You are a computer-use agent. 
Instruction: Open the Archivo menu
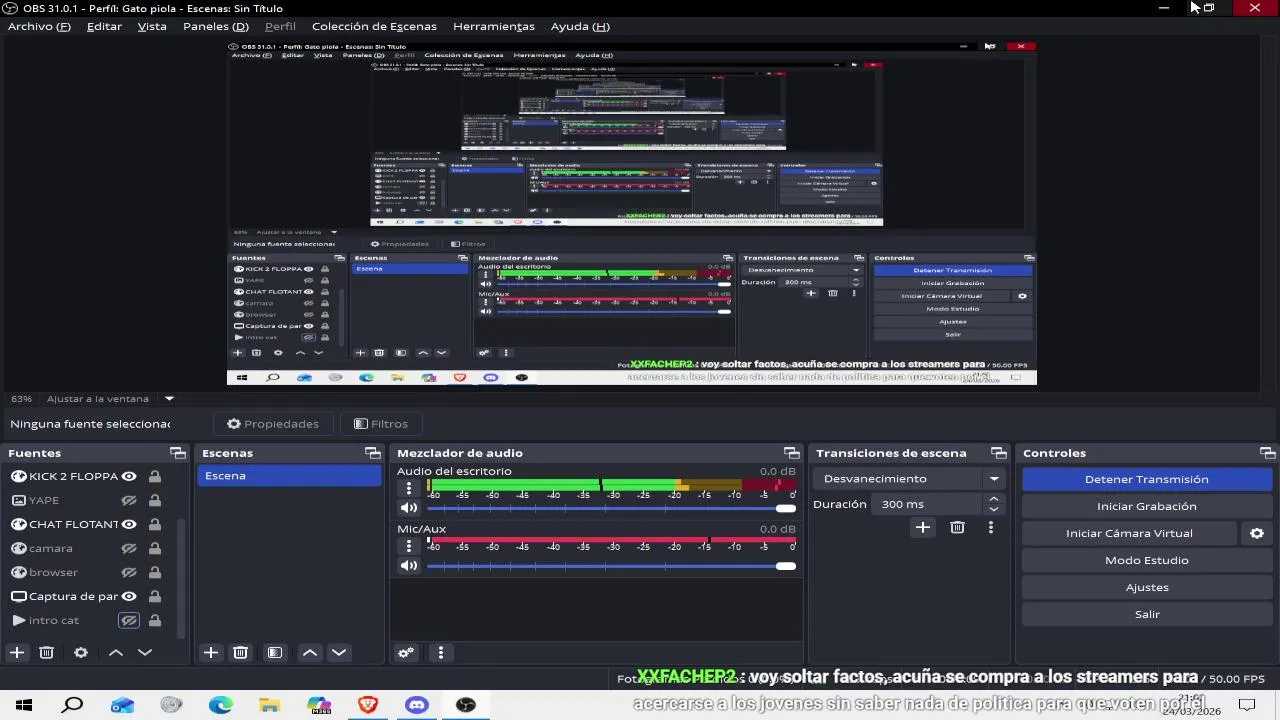pyautogui.click(x=39, y=26)
